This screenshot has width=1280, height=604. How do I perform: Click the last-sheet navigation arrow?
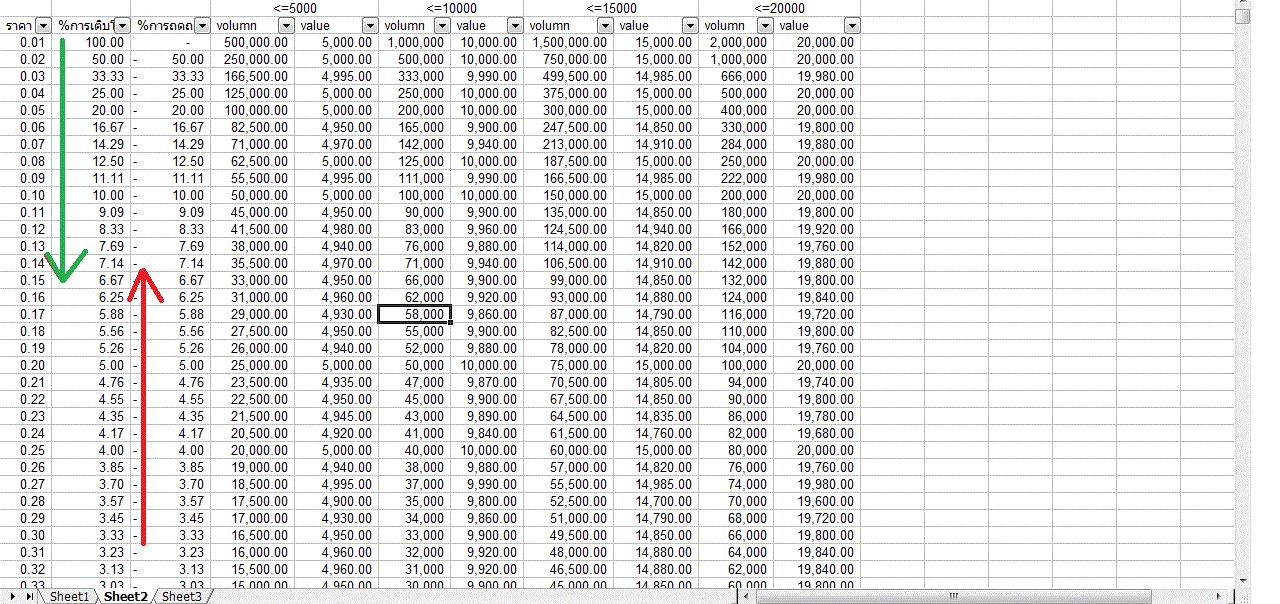pos(29,596)
